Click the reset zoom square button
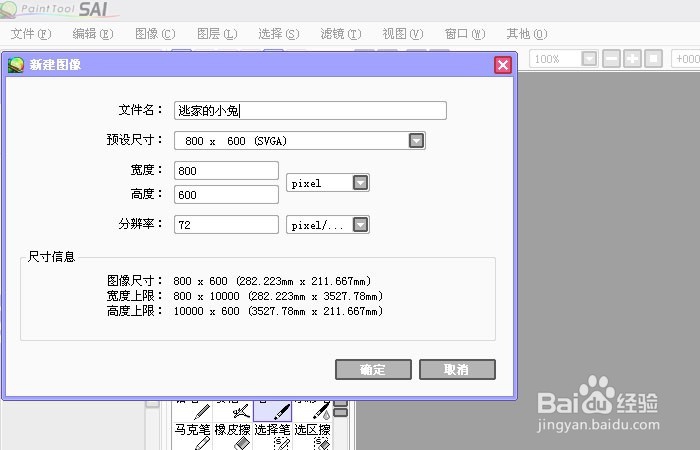700x450 pixels. (x=653, y=58)
